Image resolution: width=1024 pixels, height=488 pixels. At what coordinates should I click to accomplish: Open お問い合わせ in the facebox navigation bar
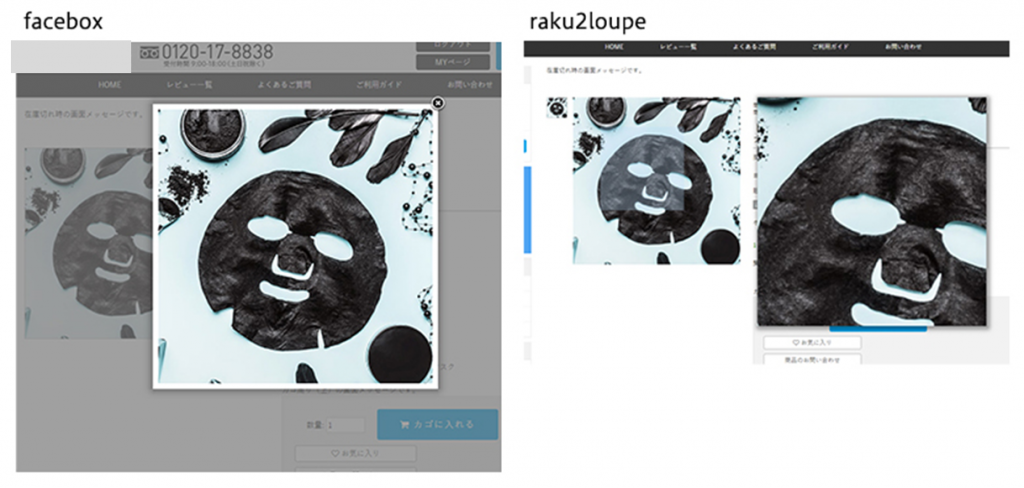[x=470, y=85]
